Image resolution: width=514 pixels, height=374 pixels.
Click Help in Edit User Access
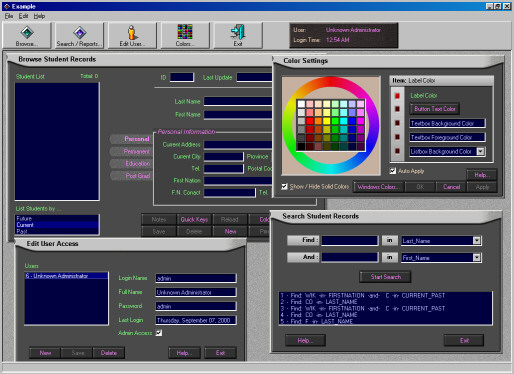tap(184, 353)
